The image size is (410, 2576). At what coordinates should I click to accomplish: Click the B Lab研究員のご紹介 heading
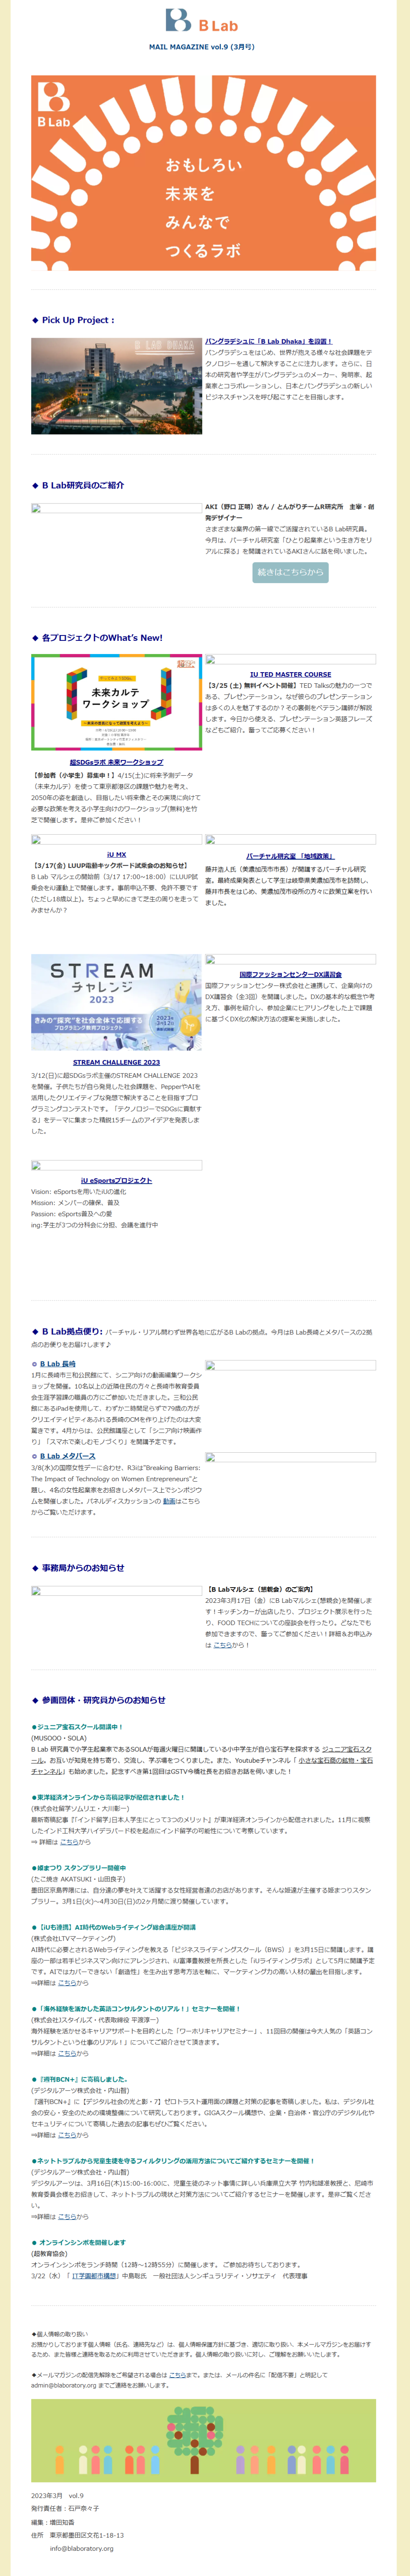[83, 485]
